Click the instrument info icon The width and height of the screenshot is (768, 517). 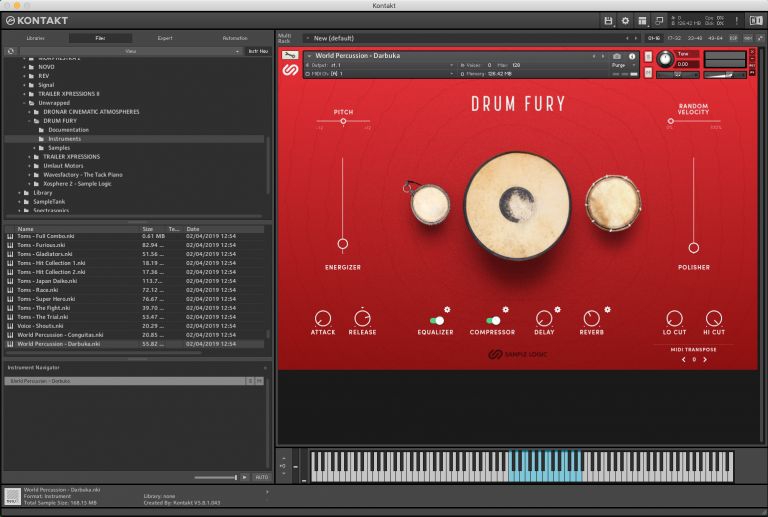(632, 56)
